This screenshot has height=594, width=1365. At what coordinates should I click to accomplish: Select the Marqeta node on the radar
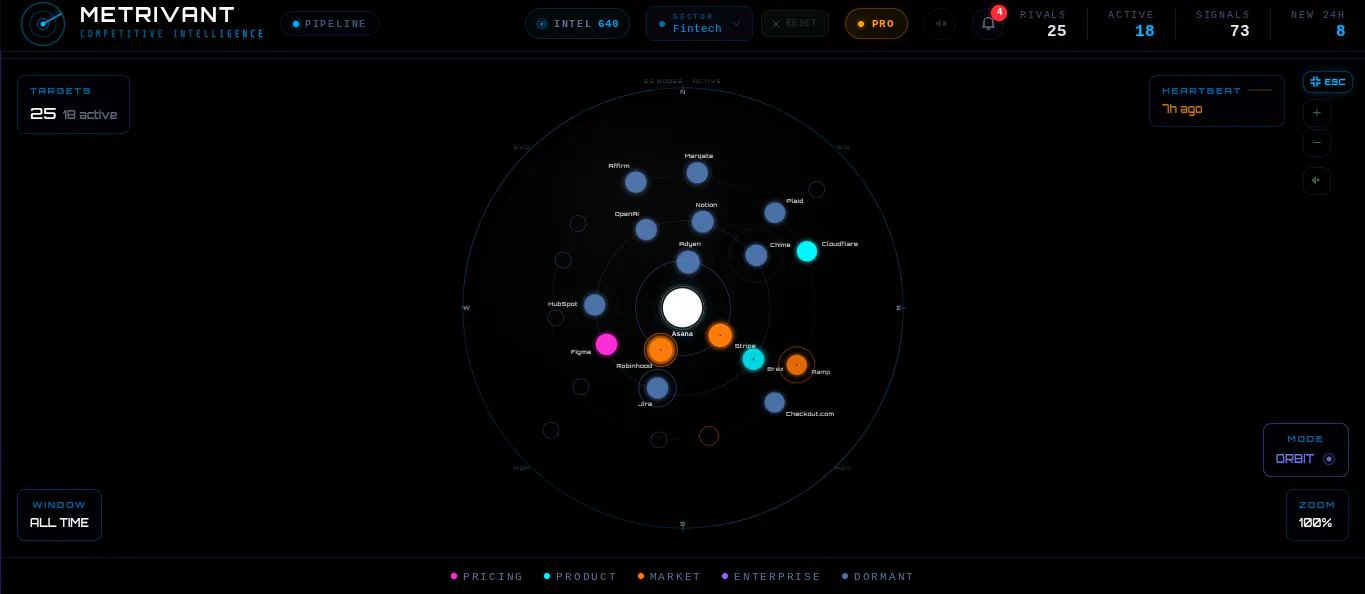point(697,173)
